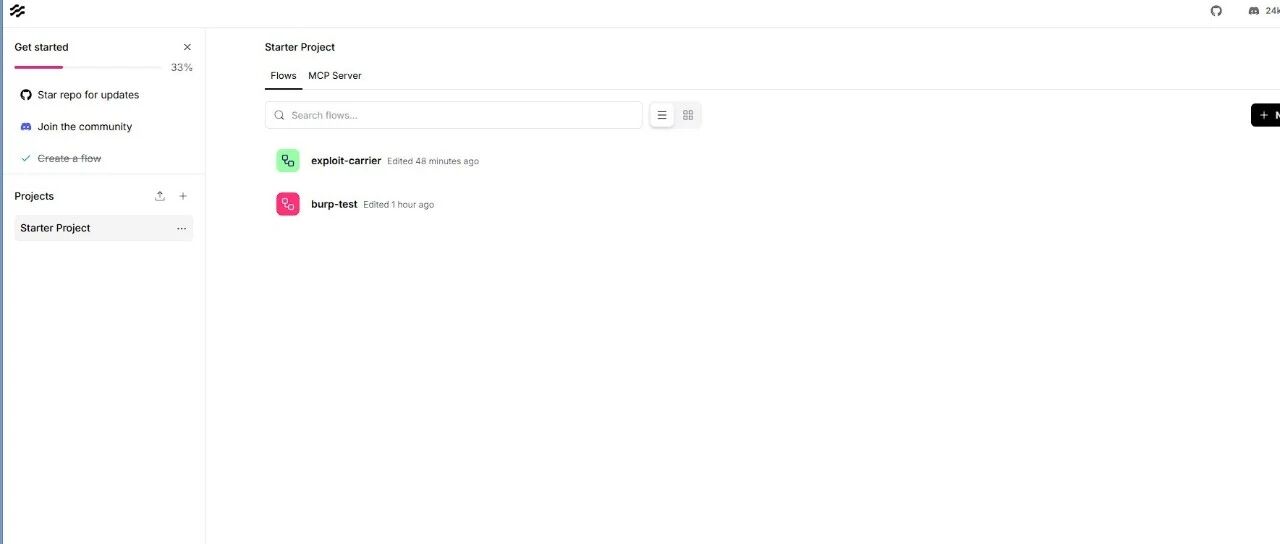Click the search magnifier icon
1280x544 pixels.
click(280, 115)
